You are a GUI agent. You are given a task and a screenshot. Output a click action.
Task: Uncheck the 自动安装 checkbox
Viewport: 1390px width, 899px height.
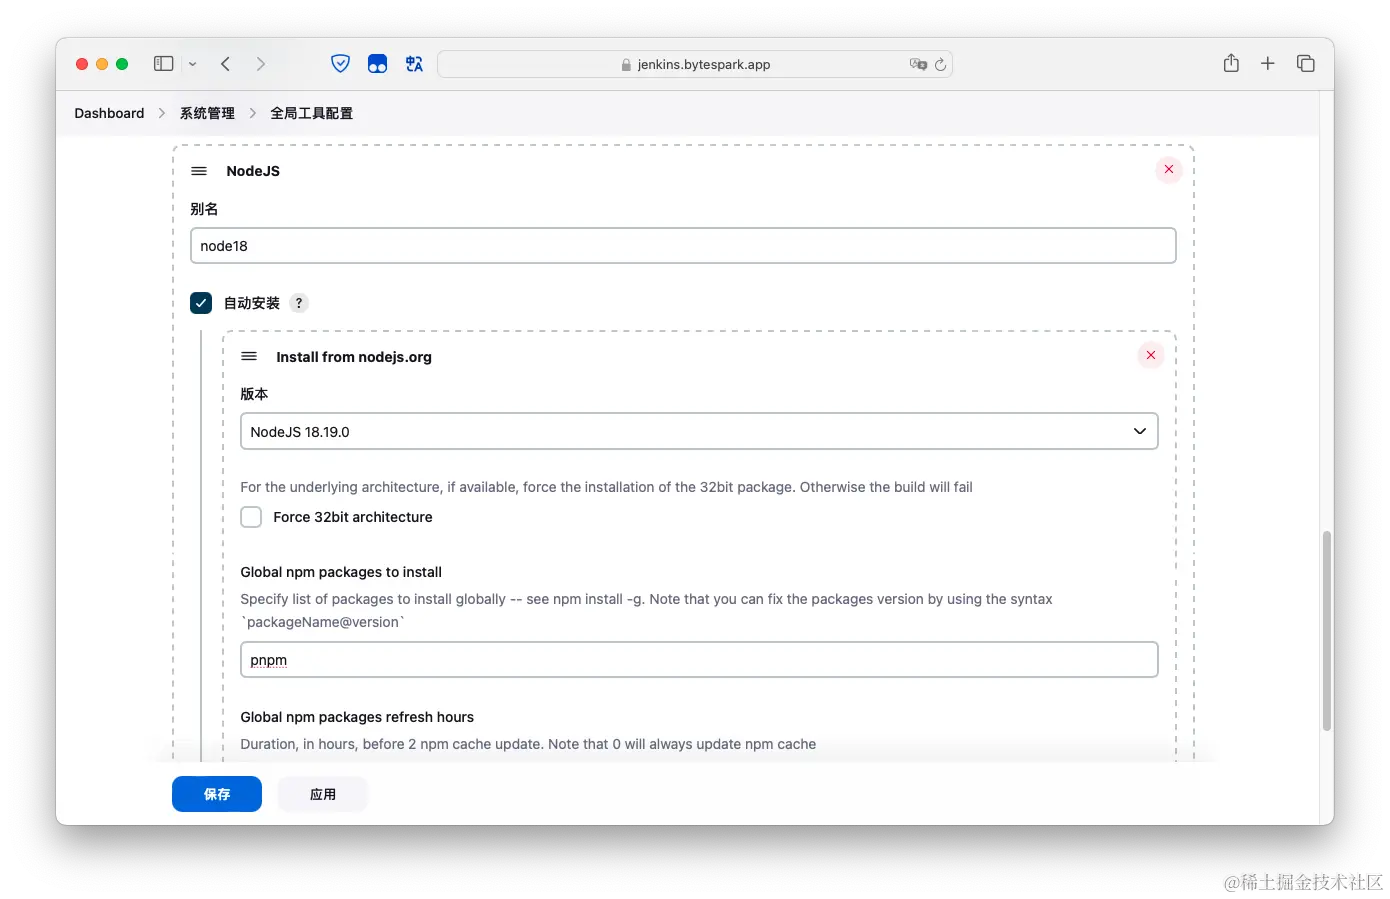click(x=200, y=302)
